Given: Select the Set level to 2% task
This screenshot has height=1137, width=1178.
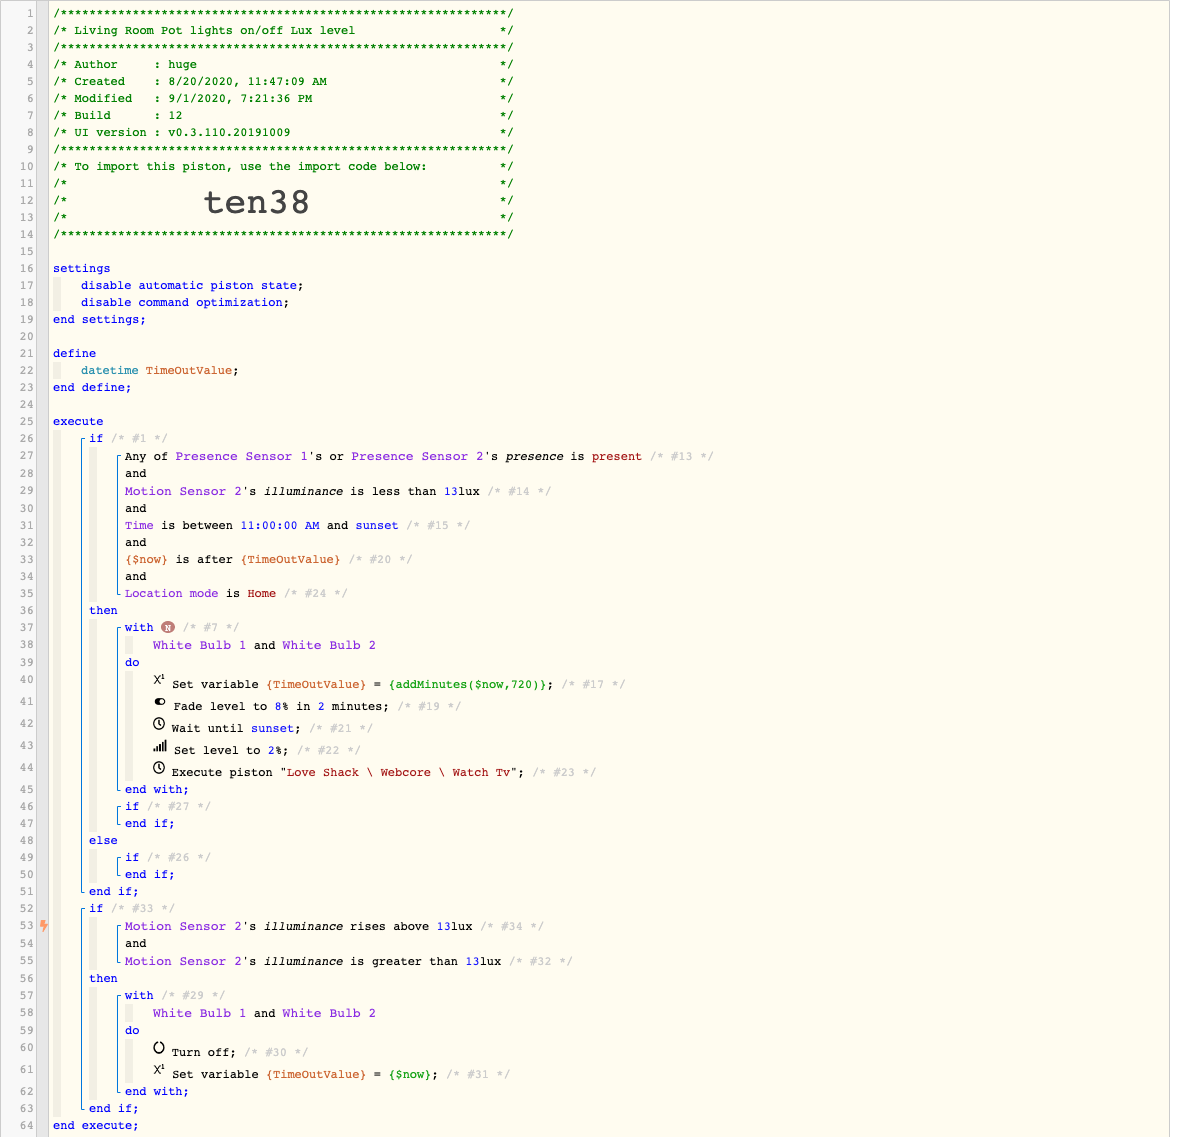Looking at the screenshot, I should click(231, 750).
